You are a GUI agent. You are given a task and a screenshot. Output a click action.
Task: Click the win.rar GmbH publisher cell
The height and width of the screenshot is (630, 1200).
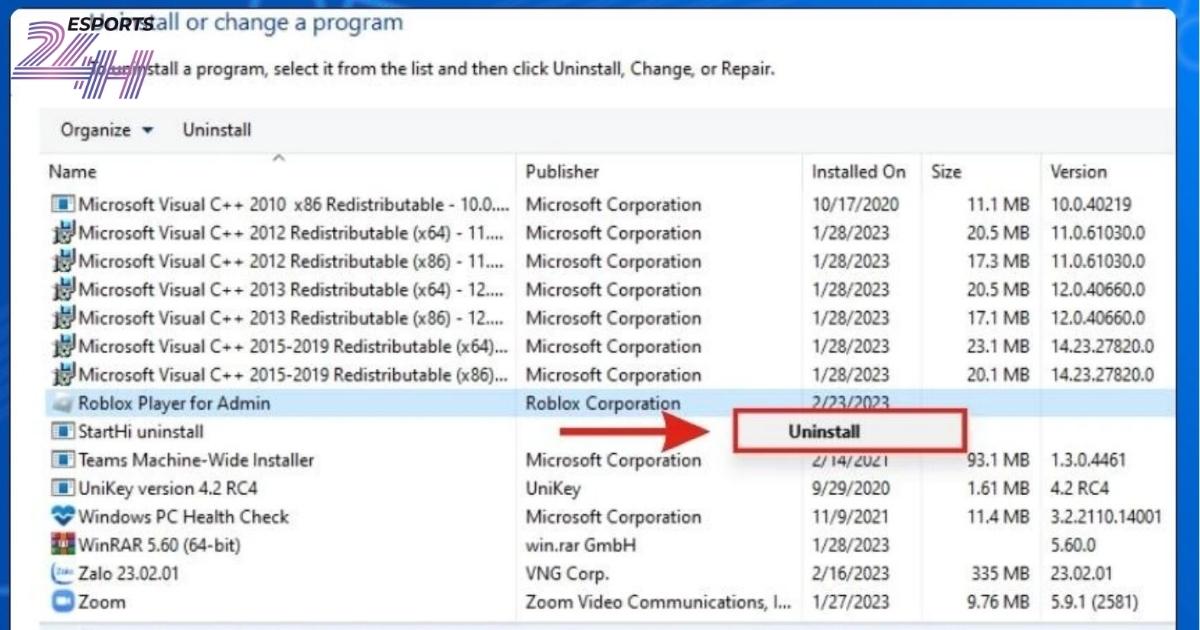point(581,545)
